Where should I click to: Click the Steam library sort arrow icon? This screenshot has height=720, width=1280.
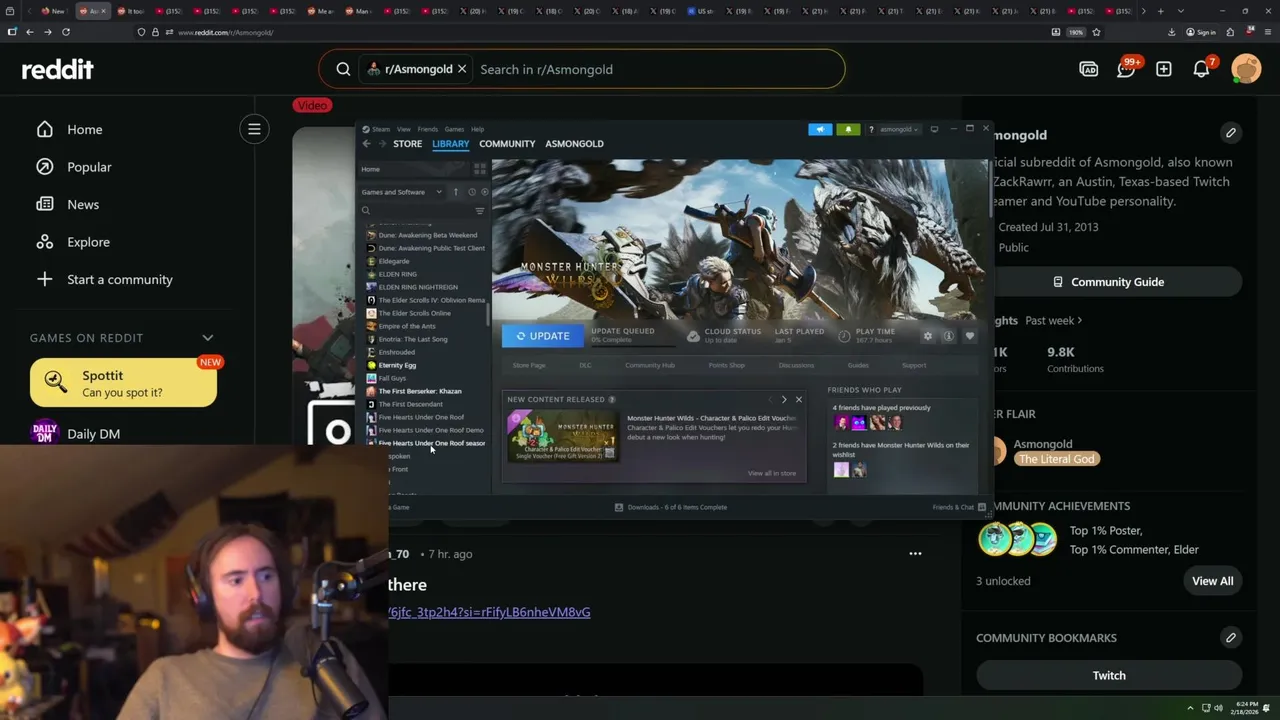click(x=456, y=192)
